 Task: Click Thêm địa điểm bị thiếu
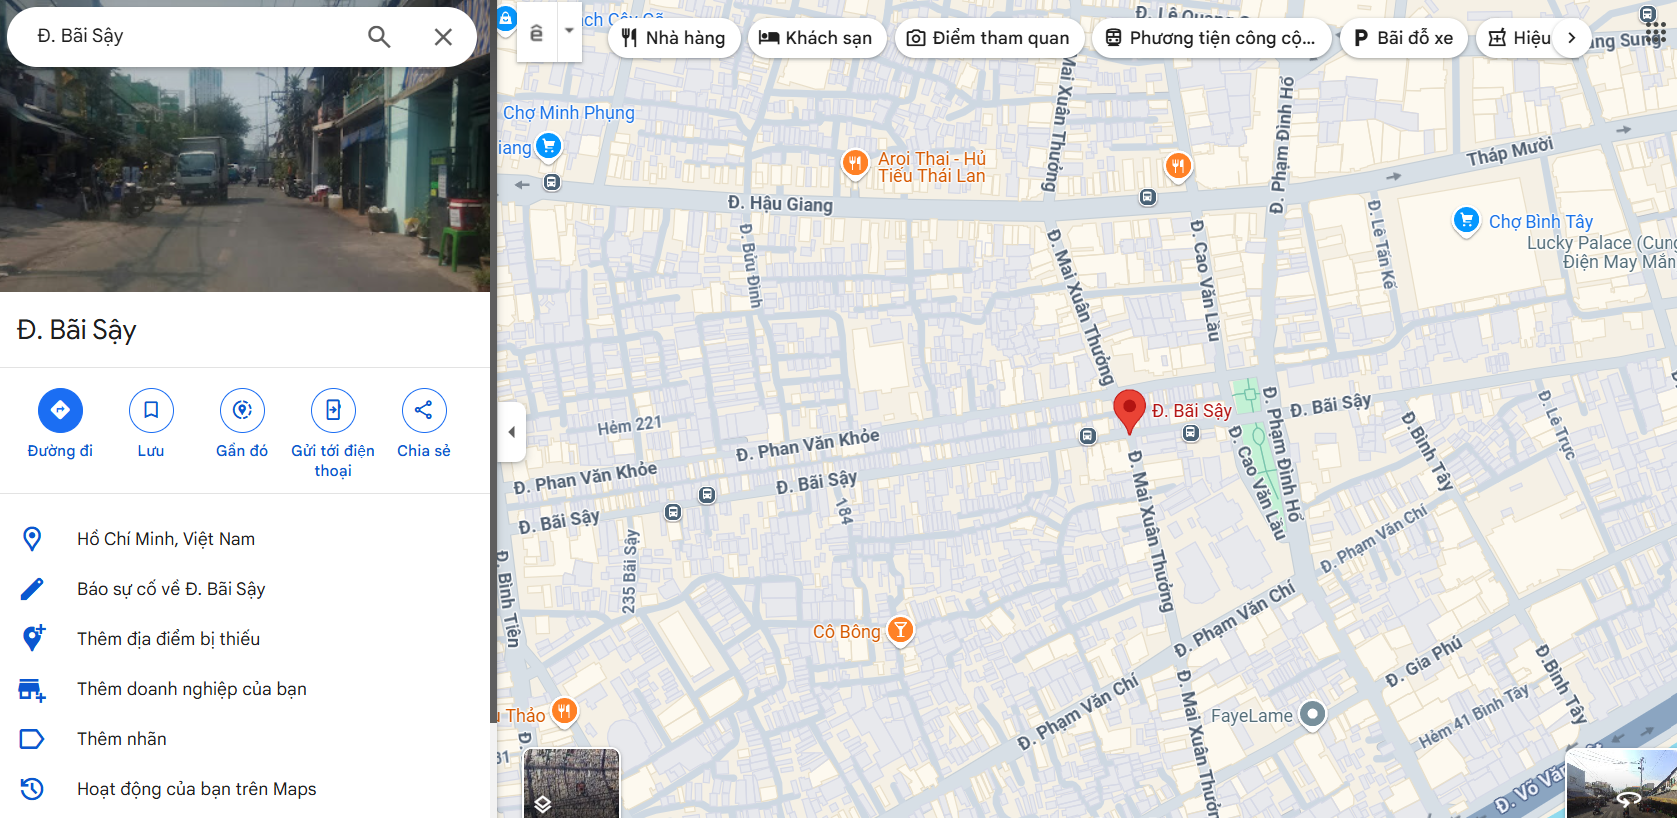245,639
